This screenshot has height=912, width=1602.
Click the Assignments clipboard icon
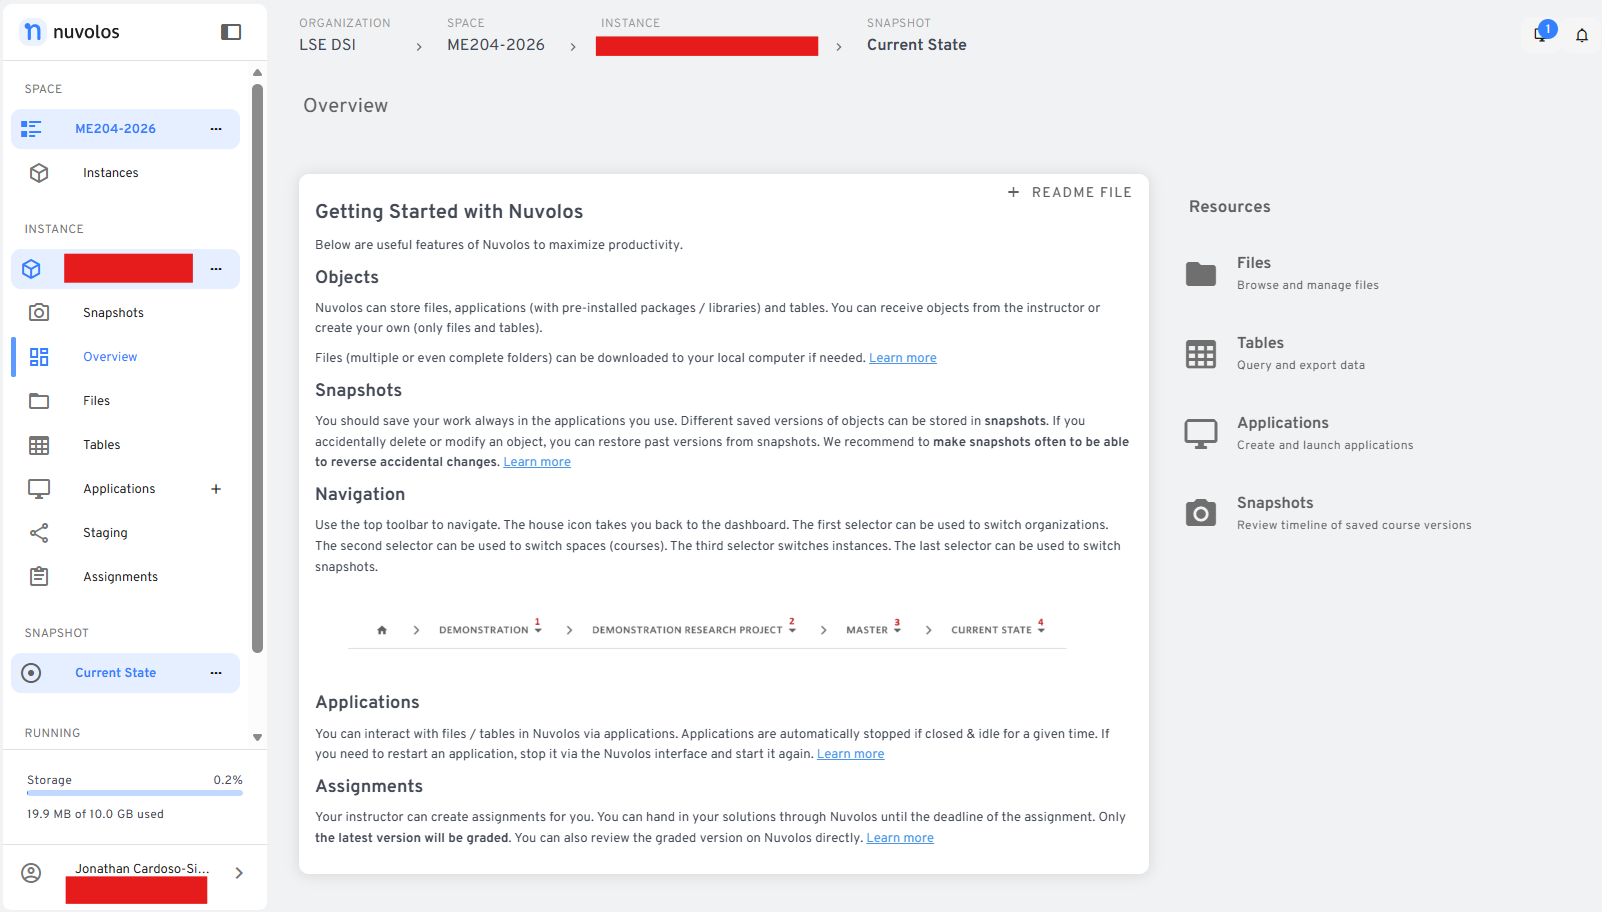coord(39,577)
